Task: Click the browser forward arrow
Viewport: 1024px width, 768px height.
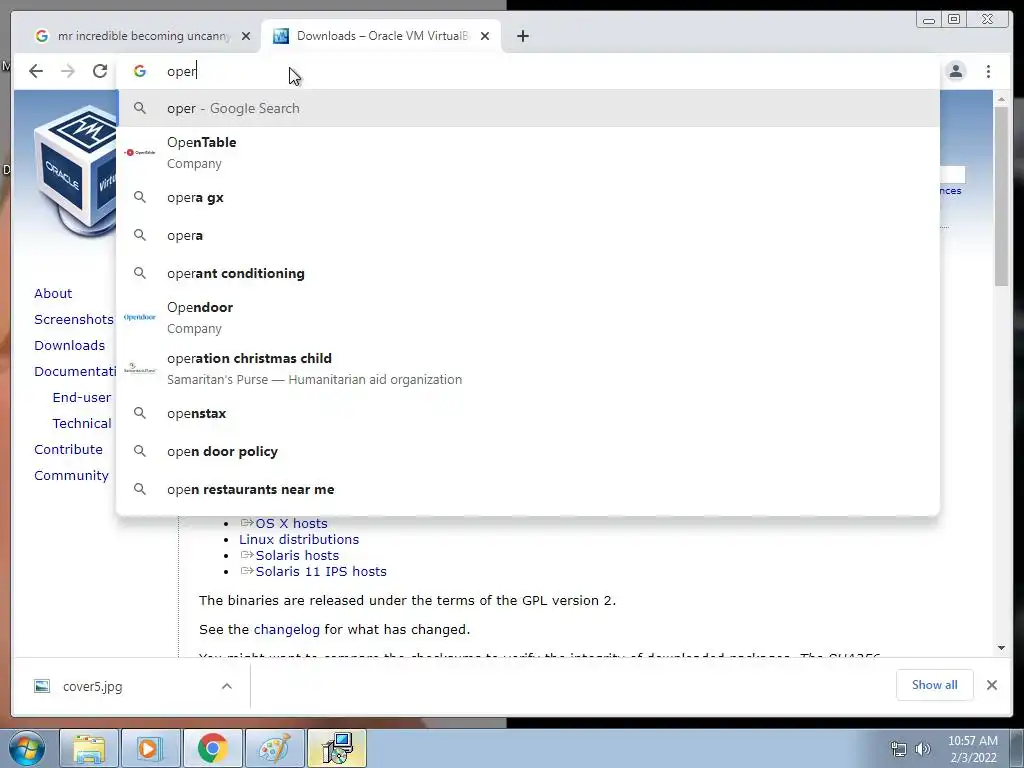Action: 68,71
